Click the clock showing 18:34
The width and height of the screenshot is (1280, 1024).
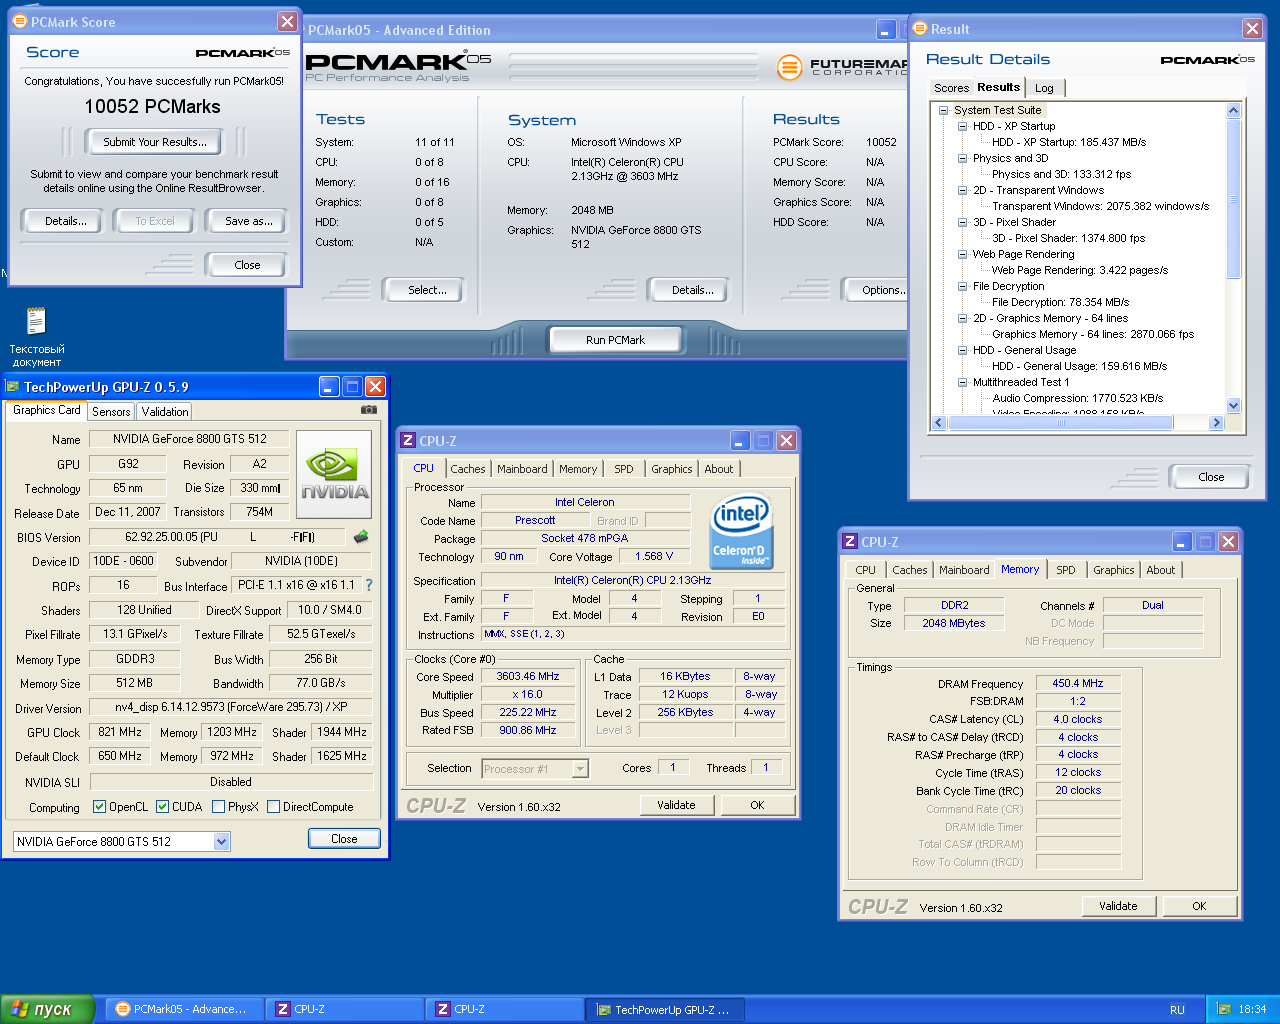click(x=1252, y=1009)
